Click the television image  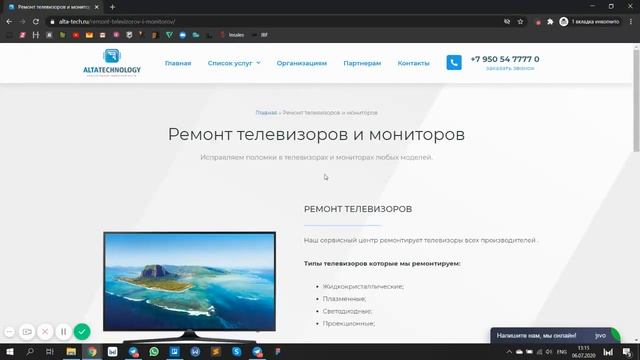coord(189,286)
